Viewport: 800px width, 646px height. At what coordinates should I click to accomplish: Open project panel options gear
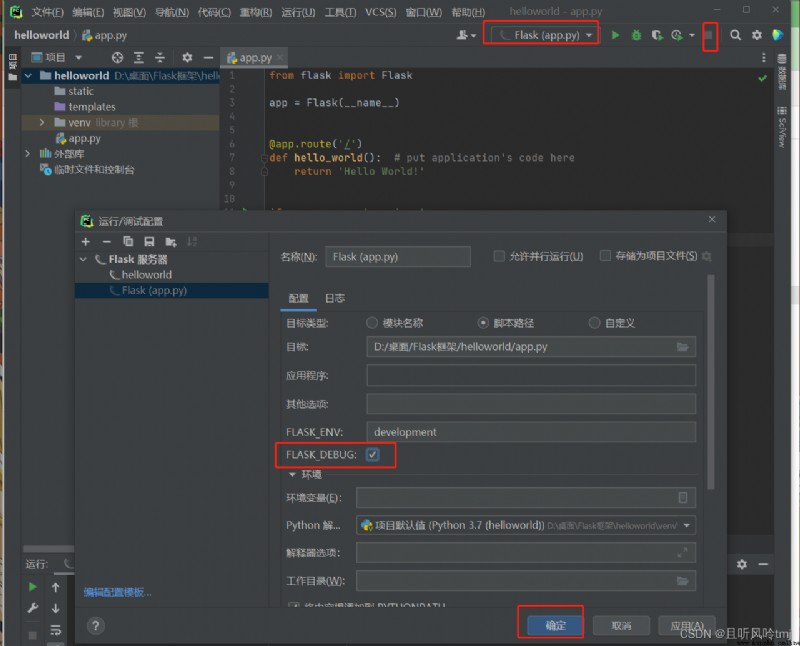[187, 58]
